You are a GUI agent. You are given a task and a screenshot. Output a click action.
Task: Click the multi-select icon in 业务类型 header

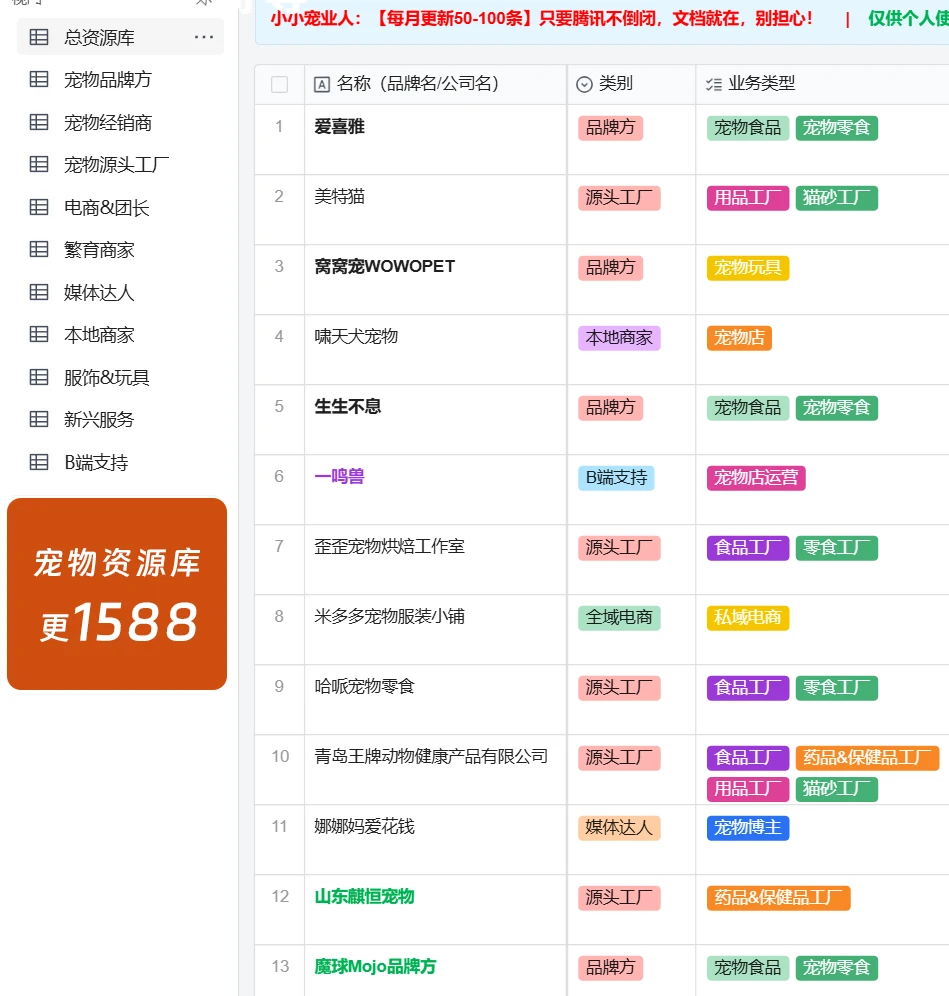pos(714,84)
